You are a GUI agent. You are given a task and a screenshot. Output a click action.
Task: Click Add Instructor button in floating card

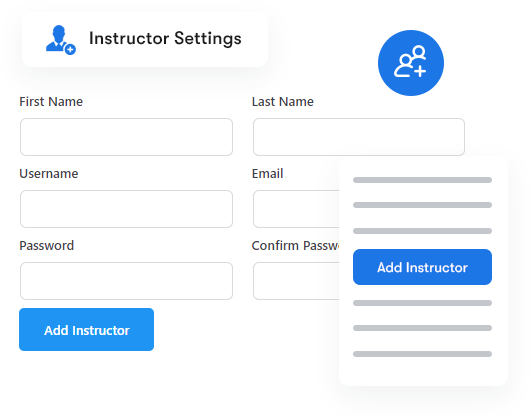click(422, 267)
